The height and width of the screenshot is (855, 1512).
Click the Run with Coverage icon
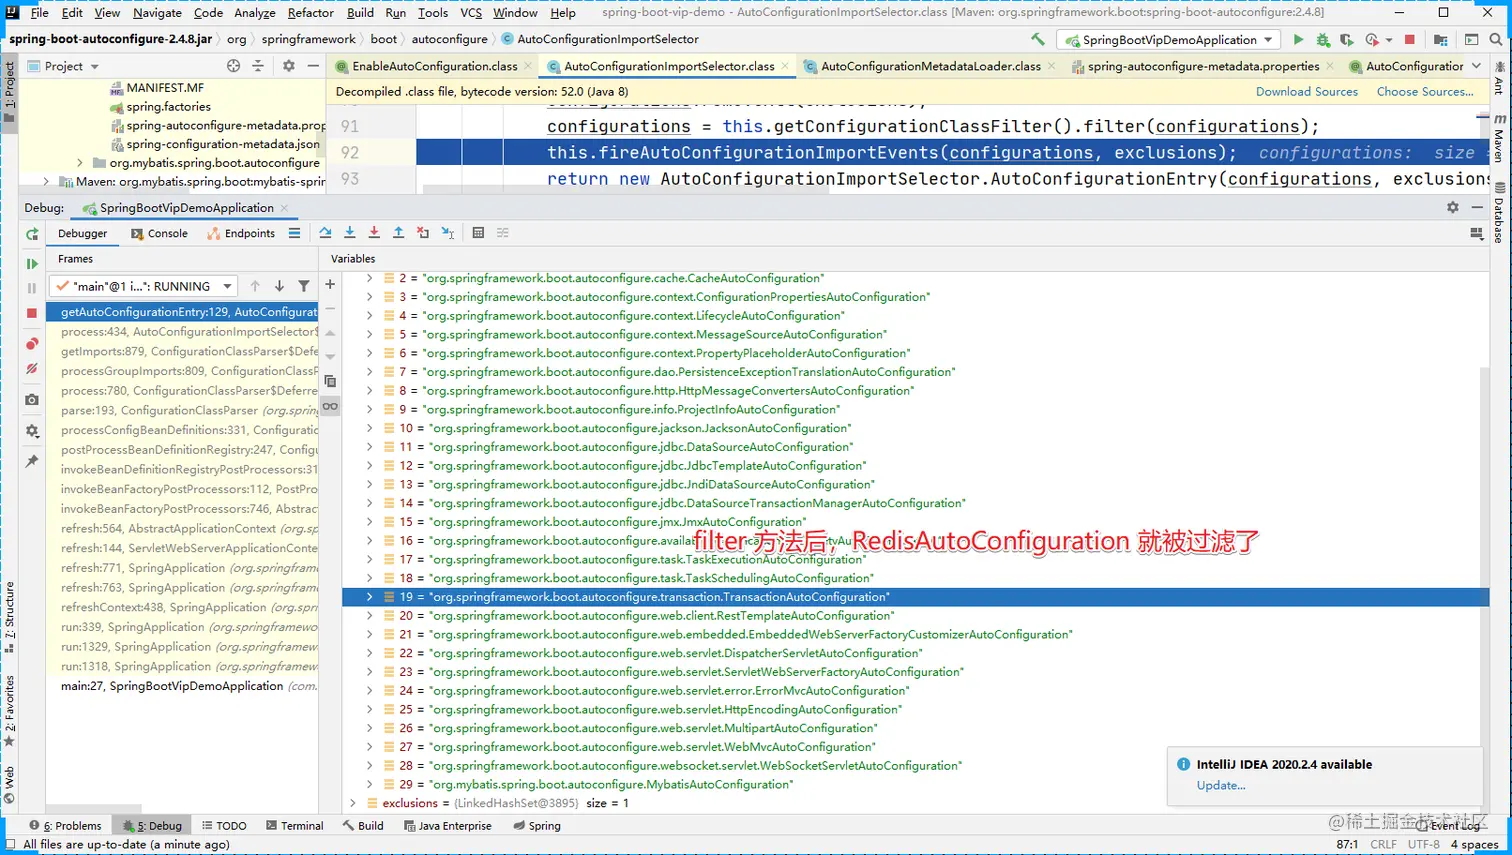1347,39
